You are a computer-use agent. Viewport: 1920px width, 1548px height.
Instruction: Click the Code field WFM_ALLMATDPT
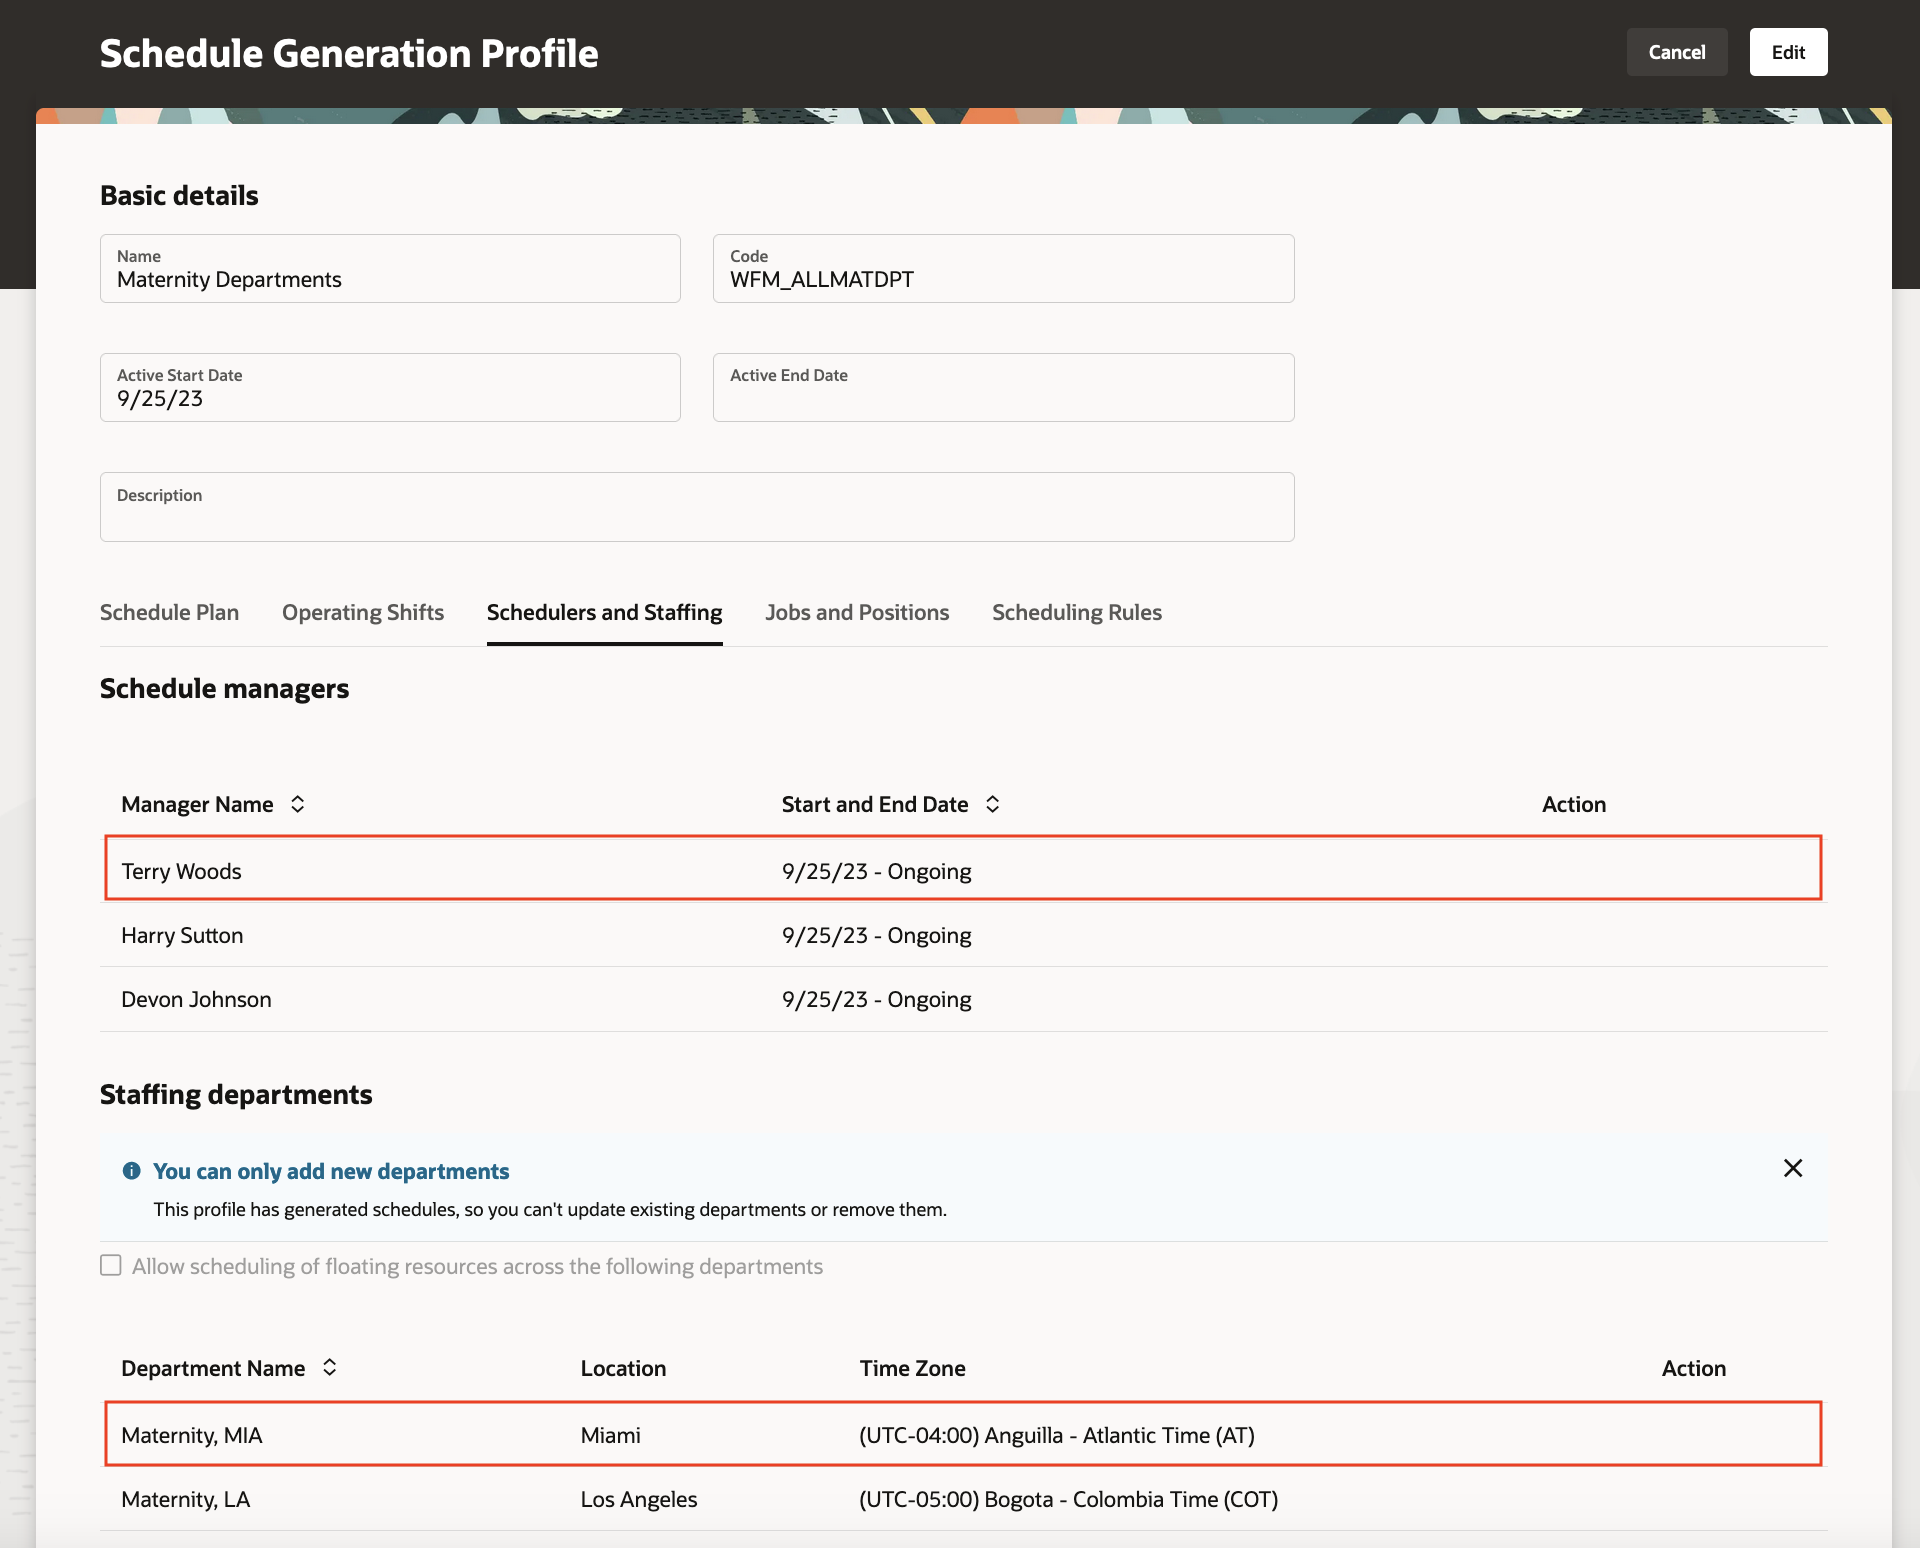[1003, 269]
